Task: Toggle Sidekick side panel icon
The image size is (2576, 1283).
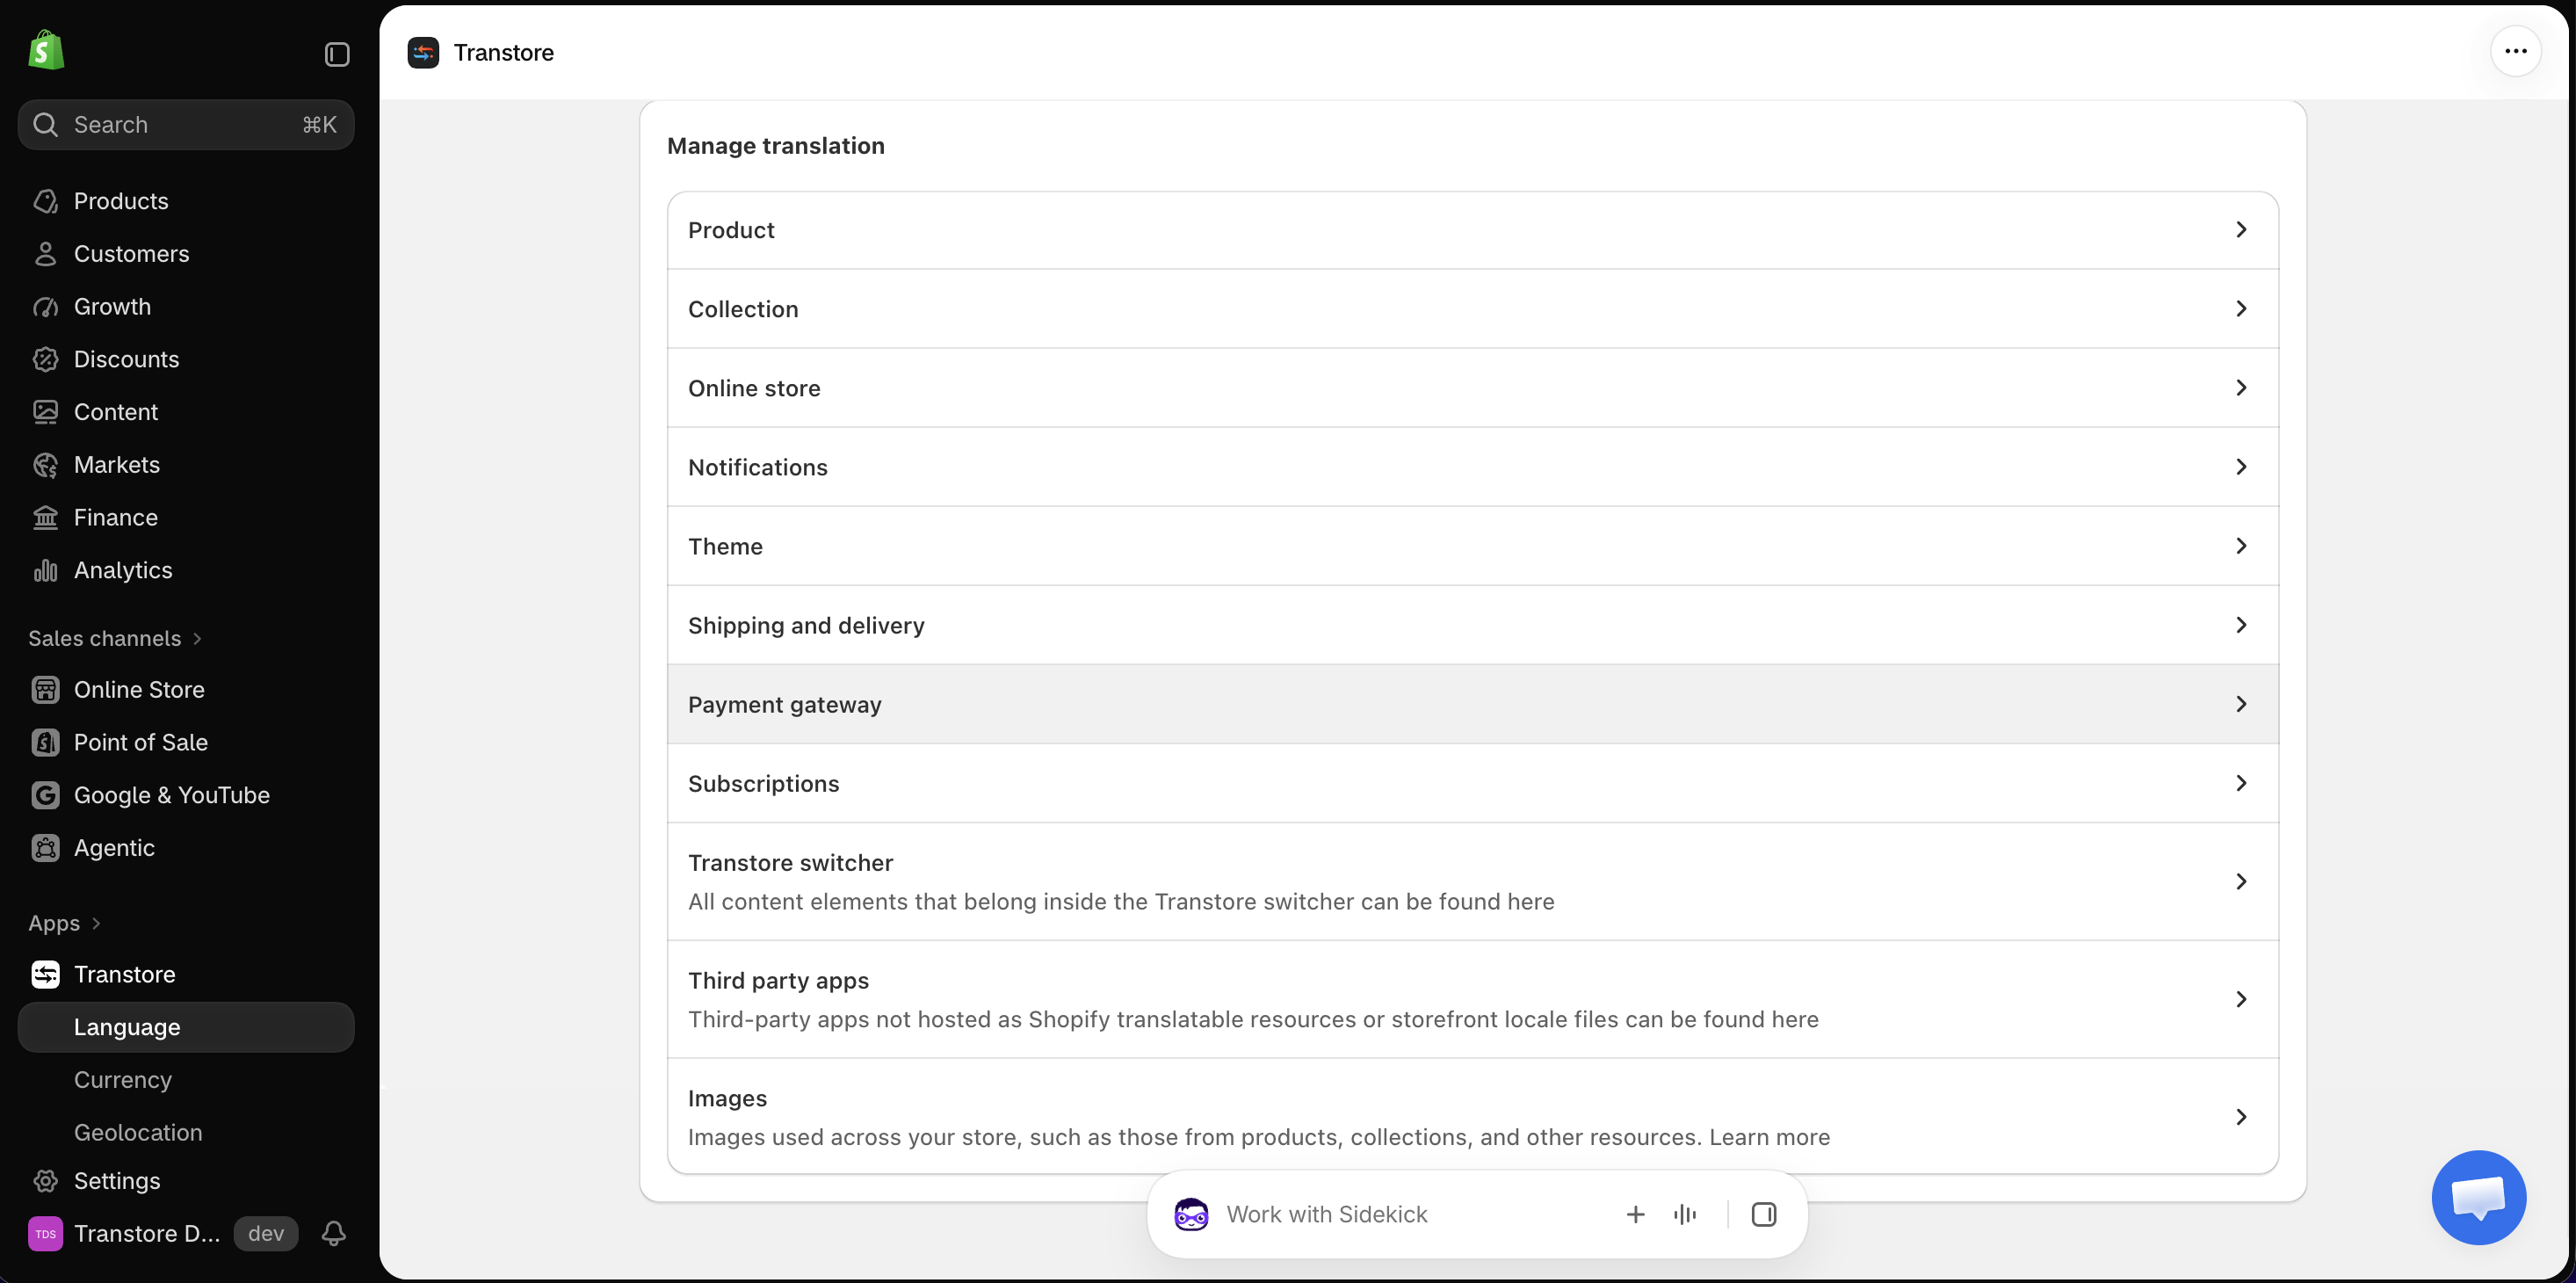Action: [1764, 1214]
